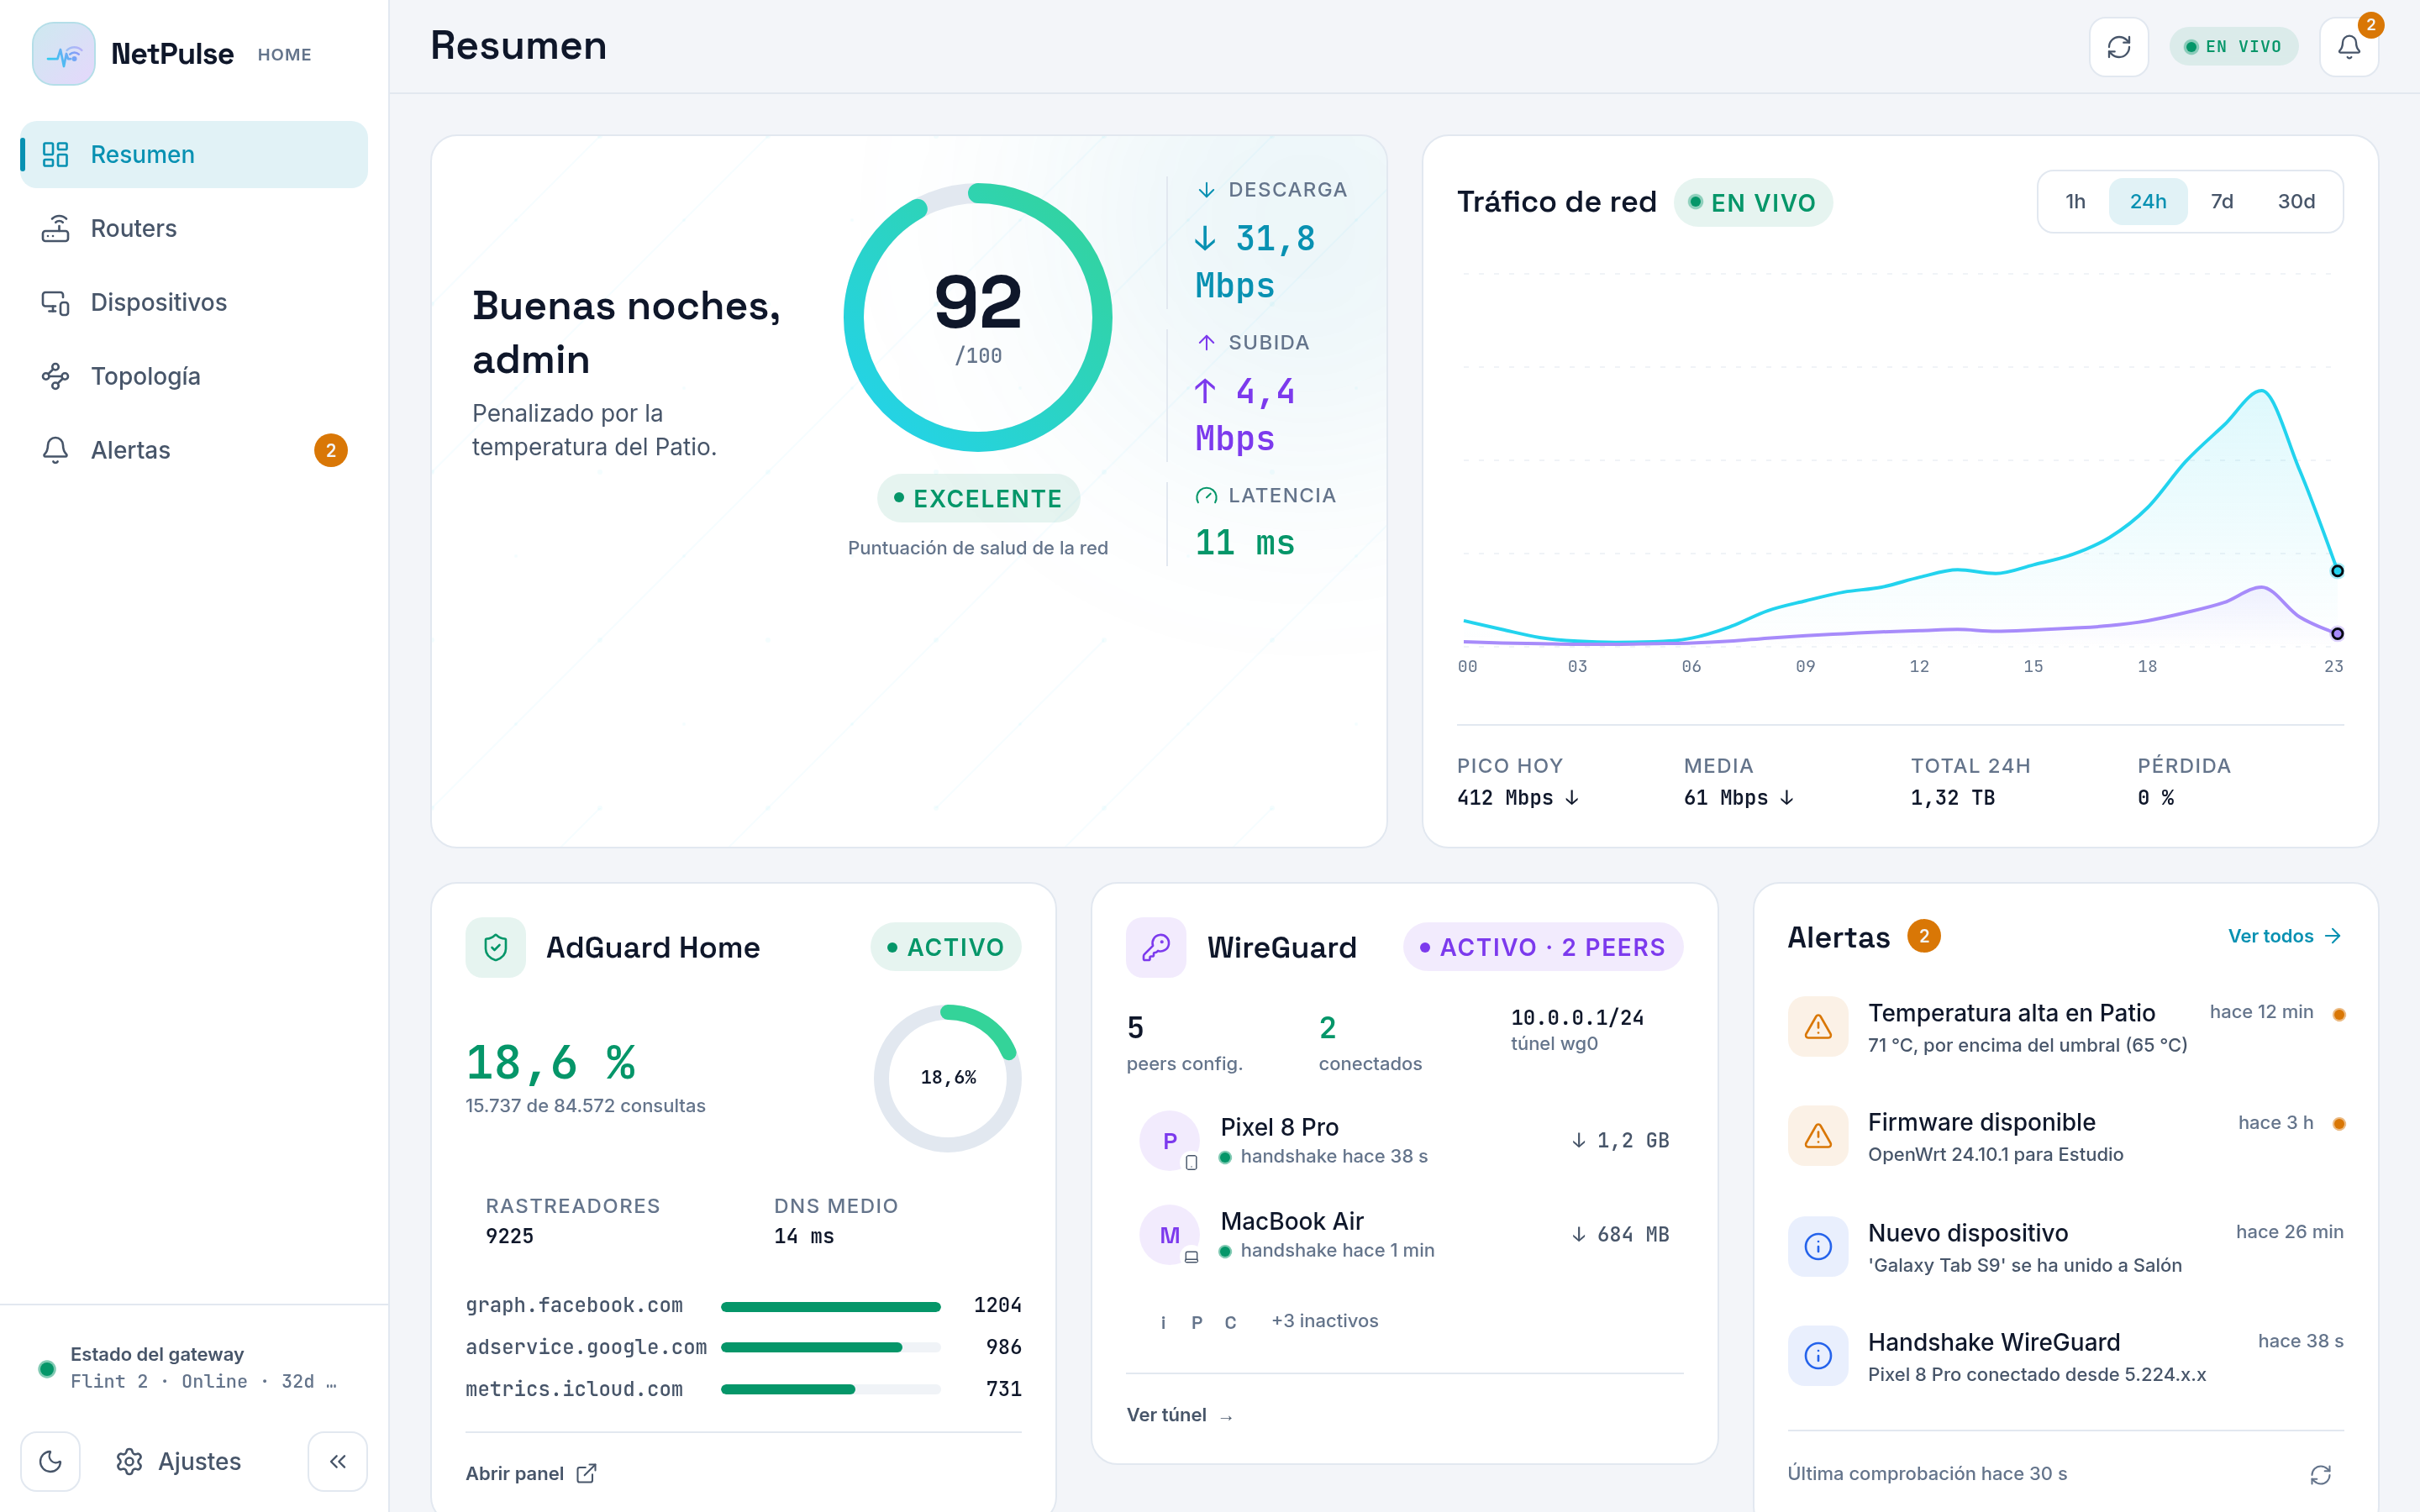Open Ajustes settings
The width and height of the screenshot is (2420, 1512).
pos(179,1461)
